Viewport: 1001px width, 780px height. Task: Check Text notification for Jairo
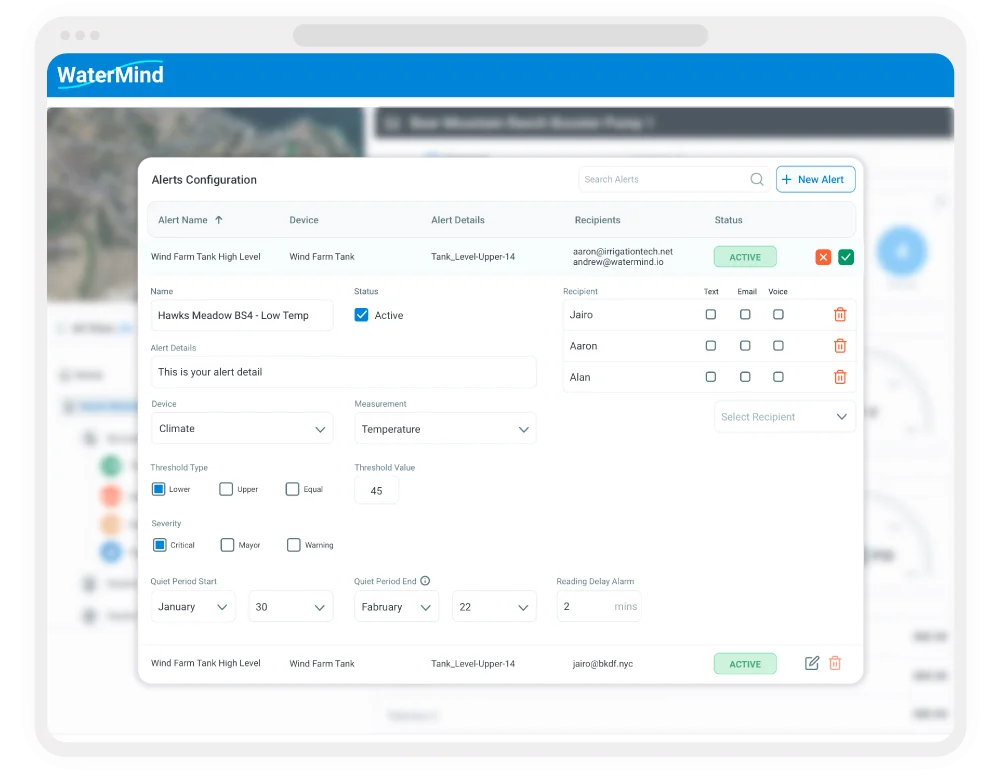click(x=711, y=314)
